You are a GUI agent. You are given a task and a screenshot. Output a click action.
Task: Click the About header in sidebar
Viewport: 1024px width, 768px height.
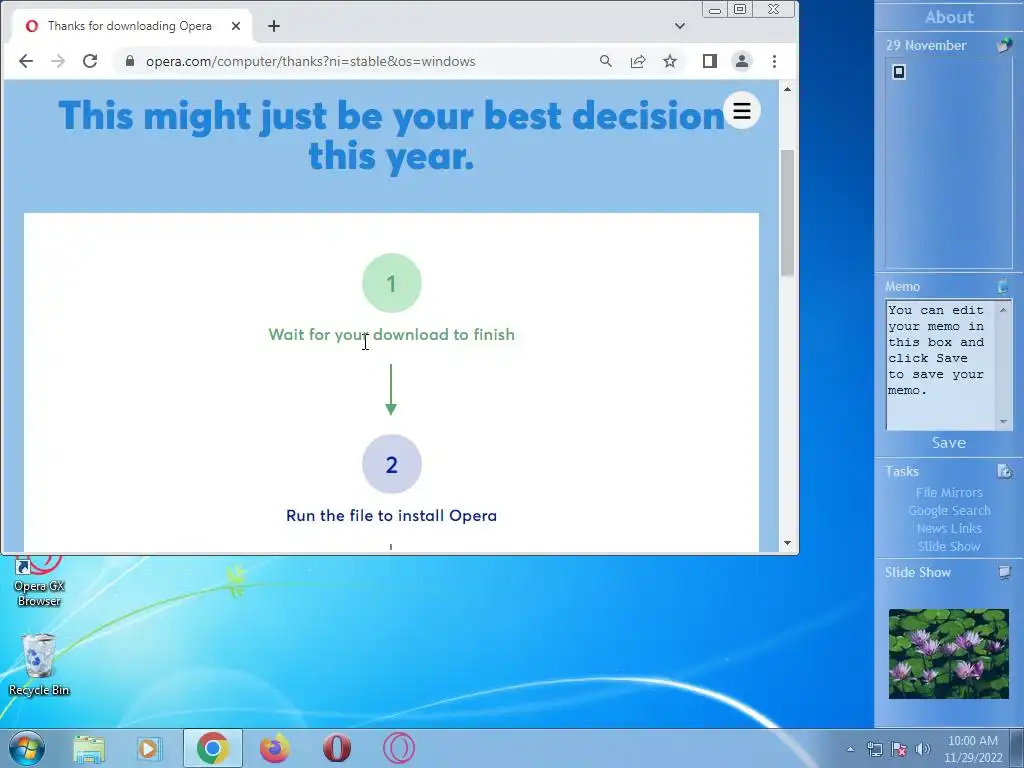[949, 17]
